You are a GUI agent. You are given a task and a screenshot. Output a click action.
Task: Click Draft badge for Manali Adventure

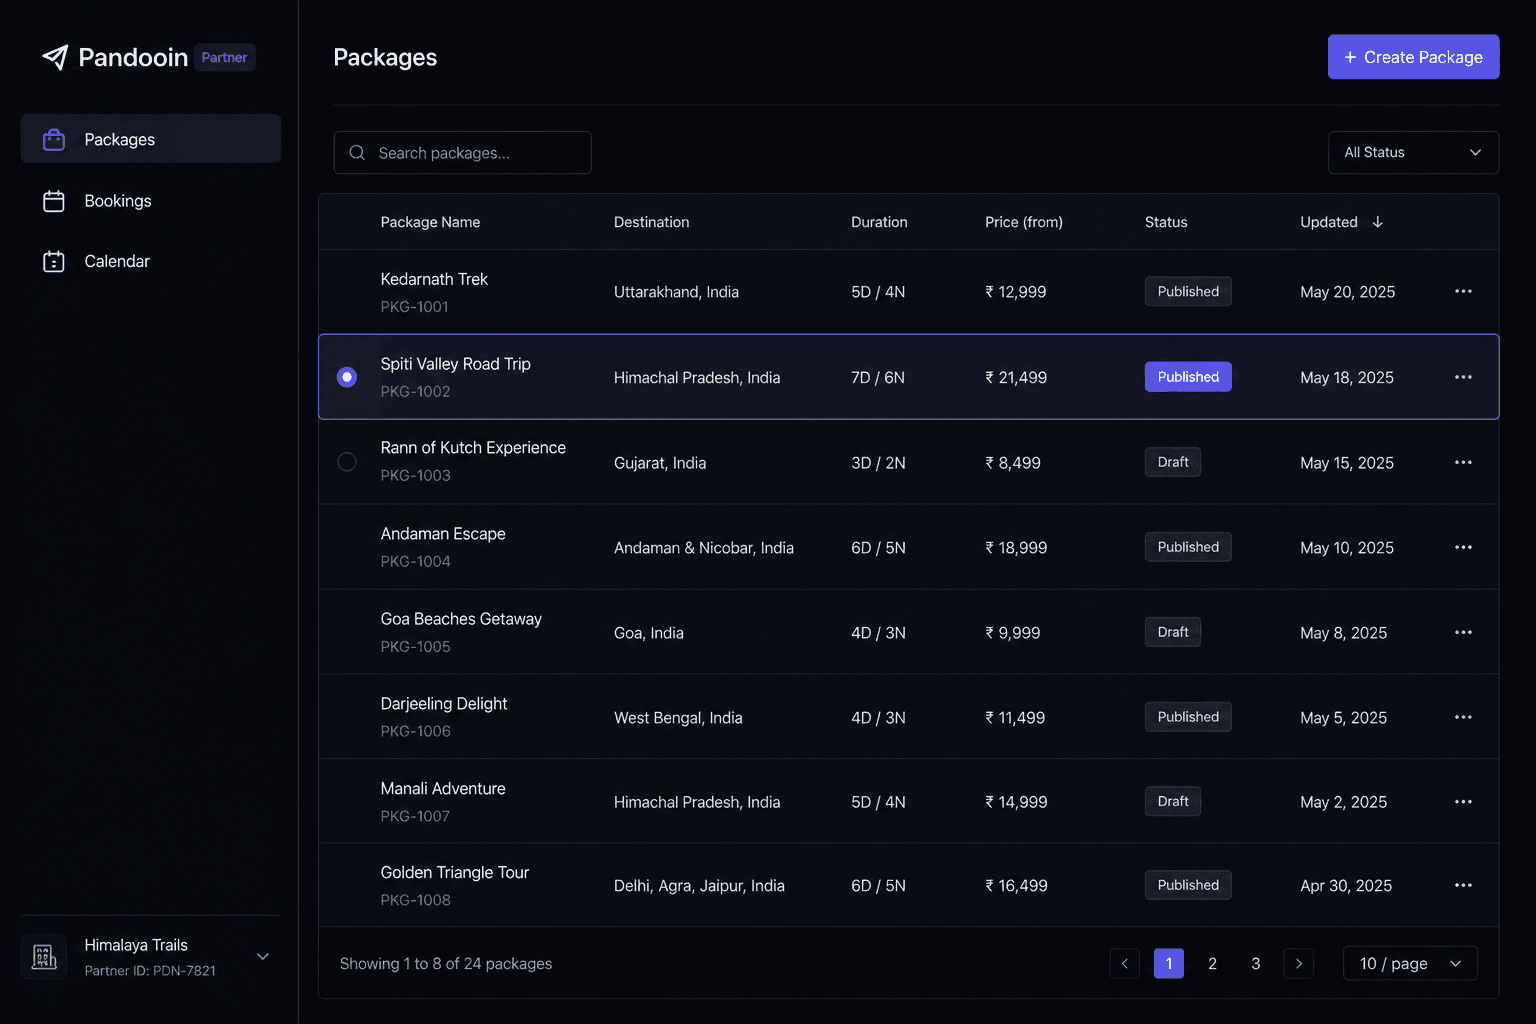[x=1173, y=801]
